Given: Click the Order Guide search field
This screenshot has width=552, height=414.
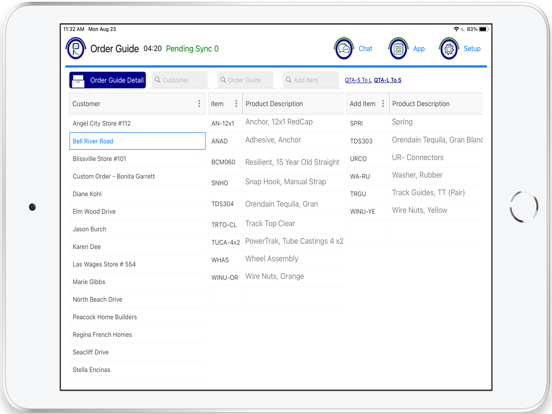Looking at the screenshot, I should [245, 80].
